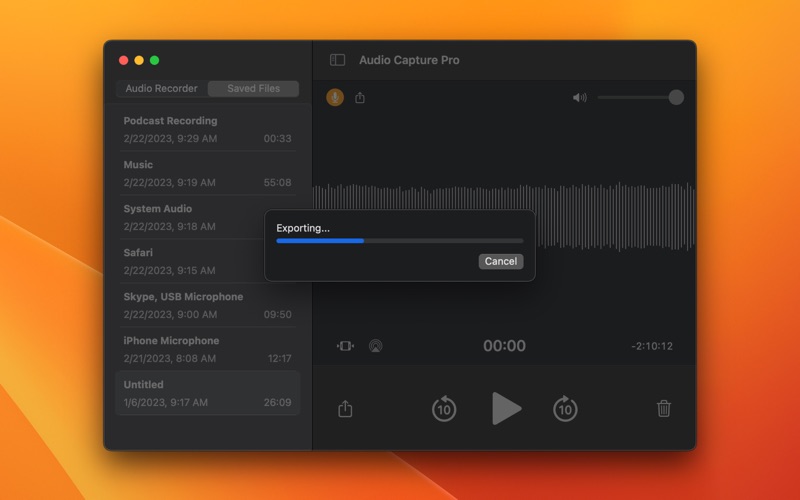
Task: Skip back 10 seconds
Action: point(444,409)
